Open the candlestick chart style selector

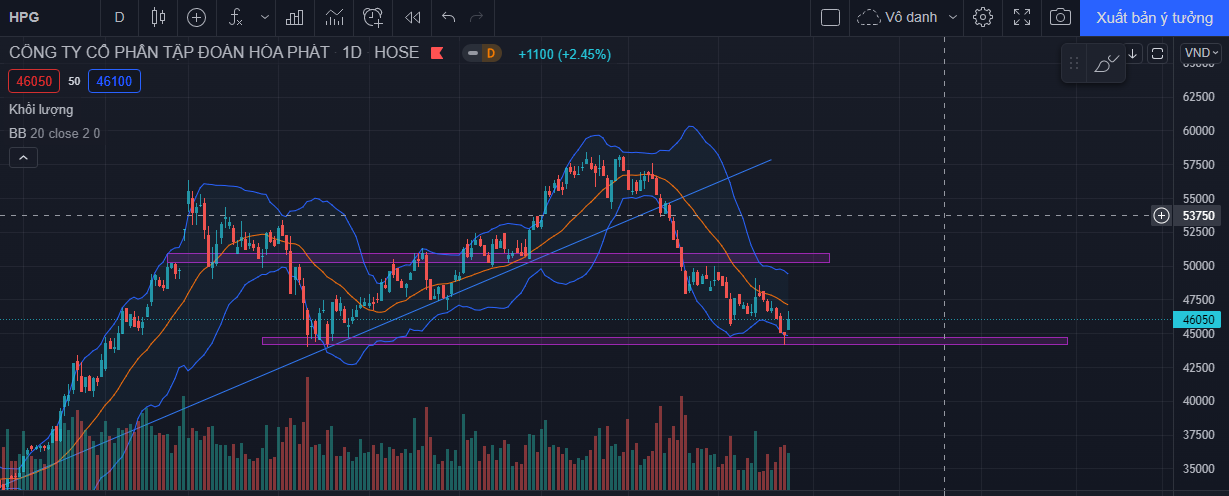(158, 17)
